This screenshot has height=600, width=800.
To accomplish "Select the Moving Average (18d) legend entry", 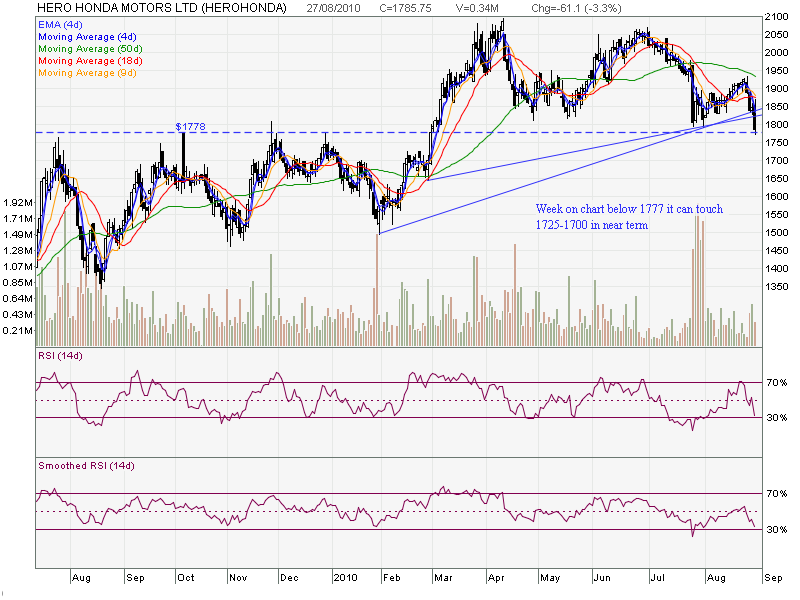I will coord(90,61).
